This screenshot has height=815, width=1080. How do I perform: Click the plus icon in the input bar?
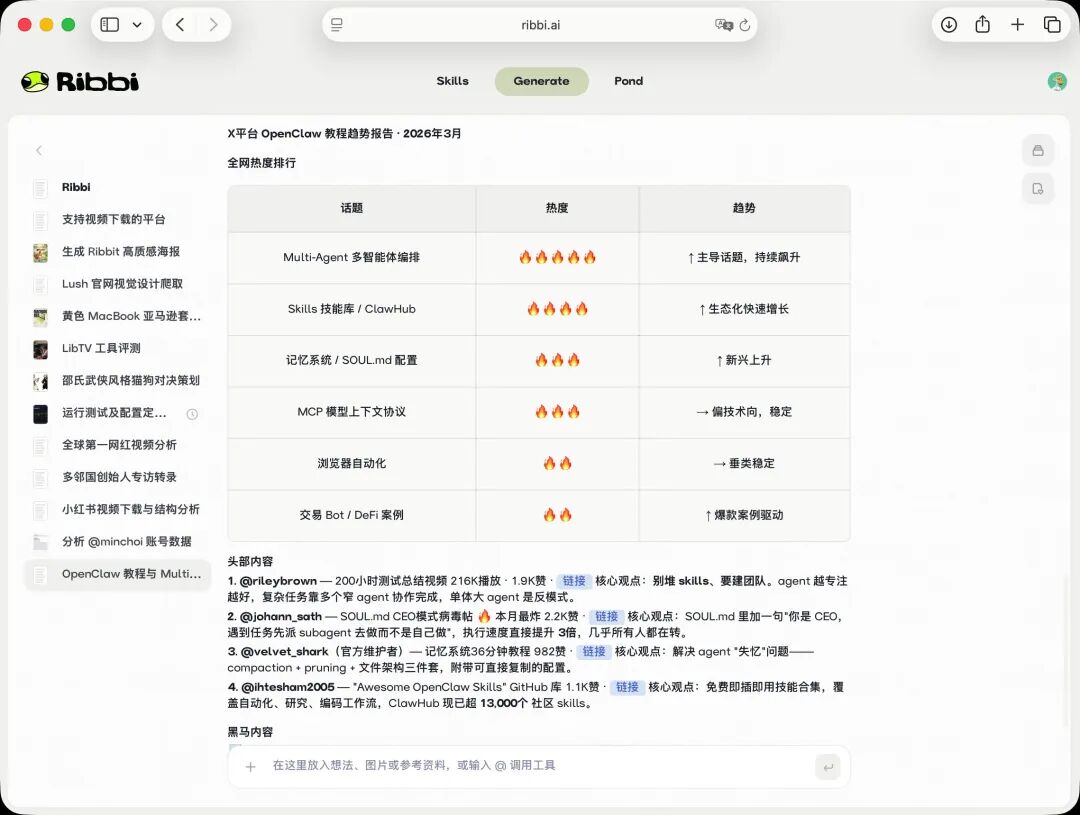[249, 766]
